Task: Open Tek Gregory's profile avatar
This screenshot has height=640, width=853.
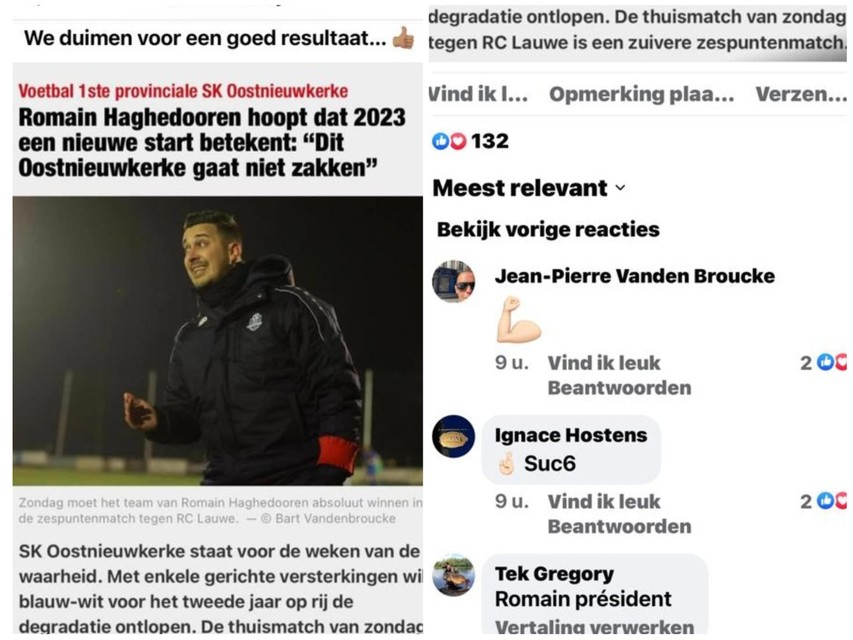Action: (x=454, y=576)
